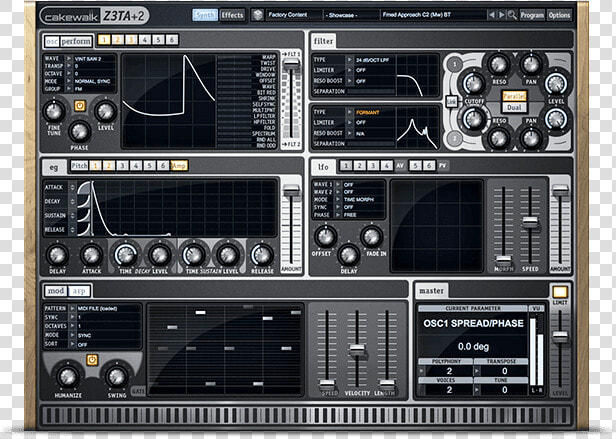Click the filter 1 RESO knob
616x439 pixels.
tap(499, 64)
